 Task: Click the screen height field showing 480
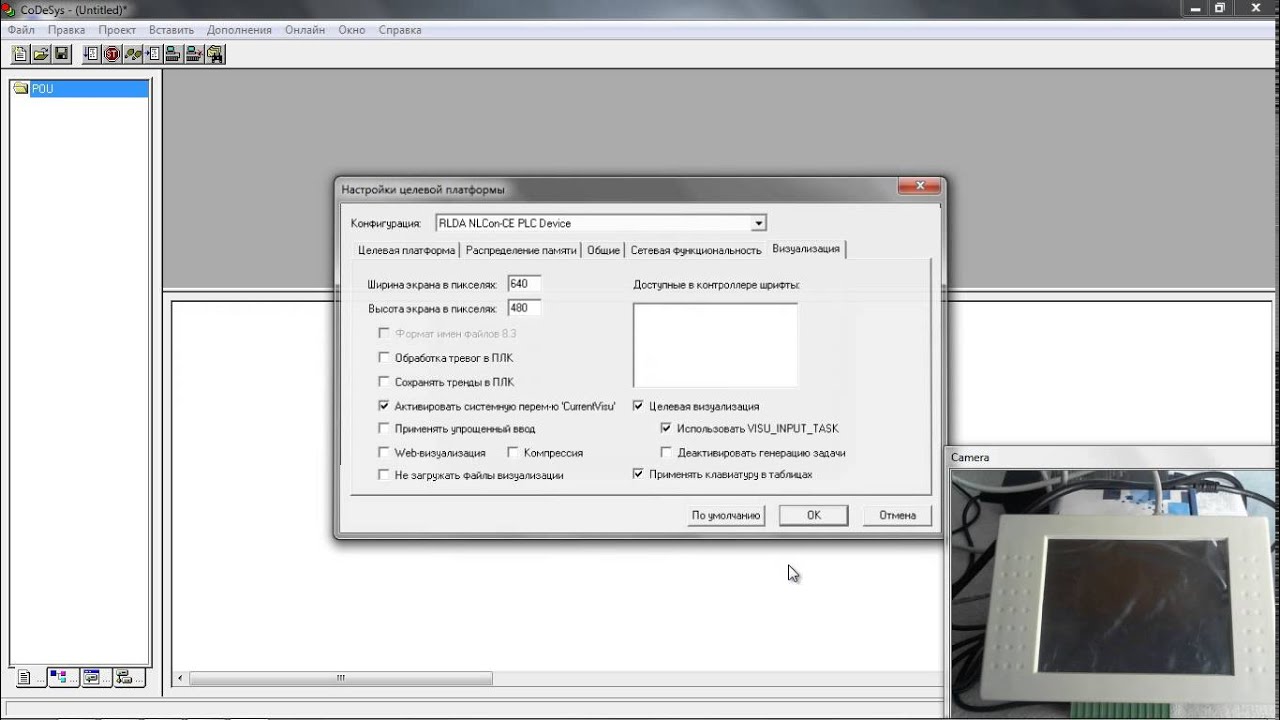[x=524, y=308]
